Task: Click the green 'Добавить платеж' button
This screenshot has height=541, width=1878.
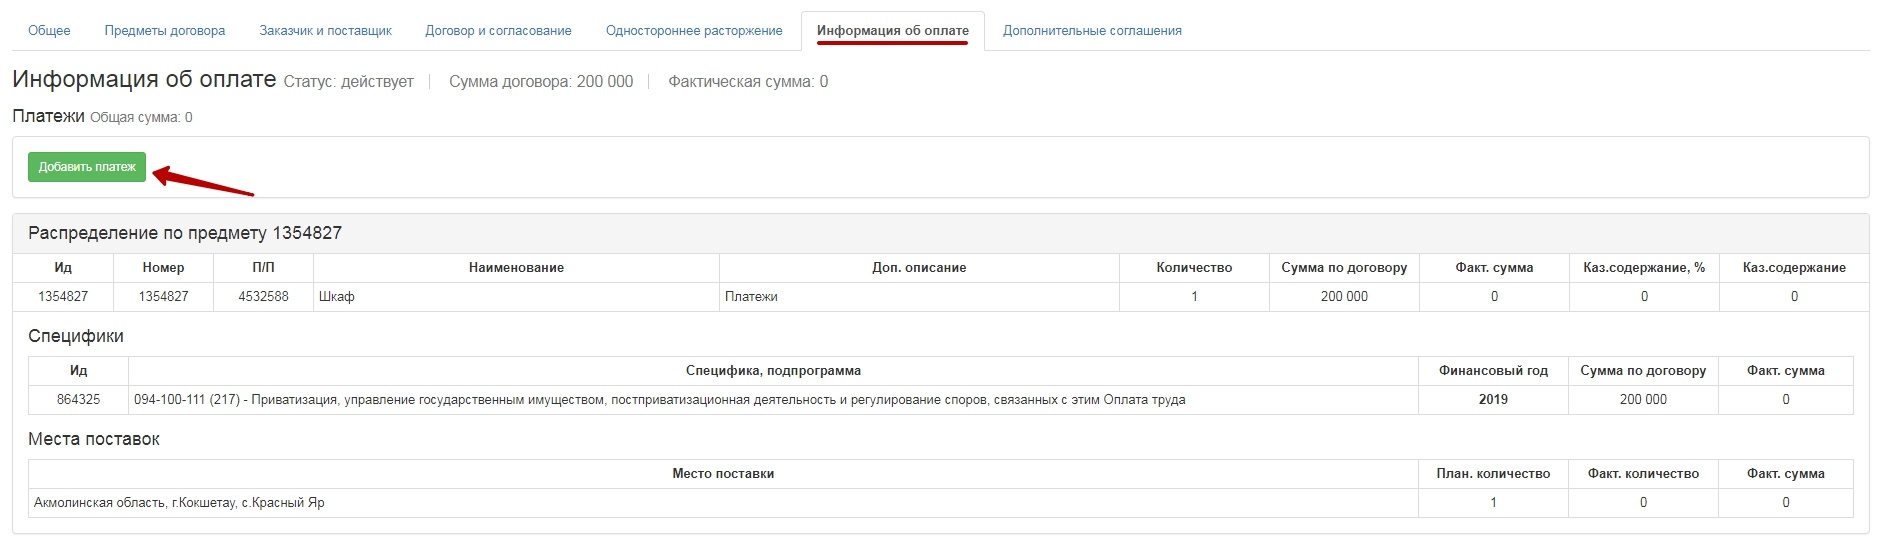Action: pyautogui.click(x=87, y=167)
